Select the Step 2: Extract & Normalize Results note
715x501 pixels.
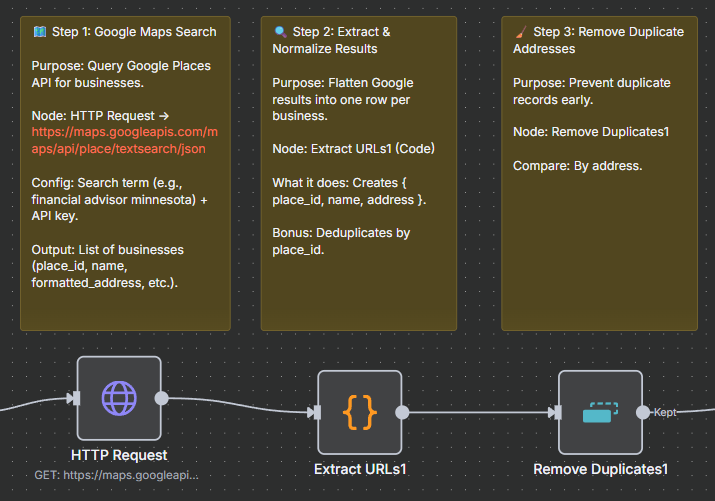click(359, 174)
